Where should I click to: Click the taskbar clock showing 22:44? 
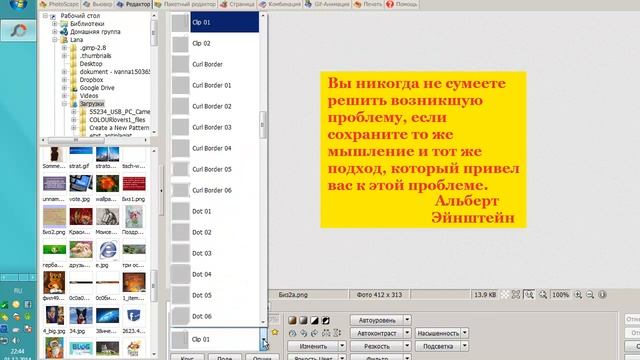17,351
